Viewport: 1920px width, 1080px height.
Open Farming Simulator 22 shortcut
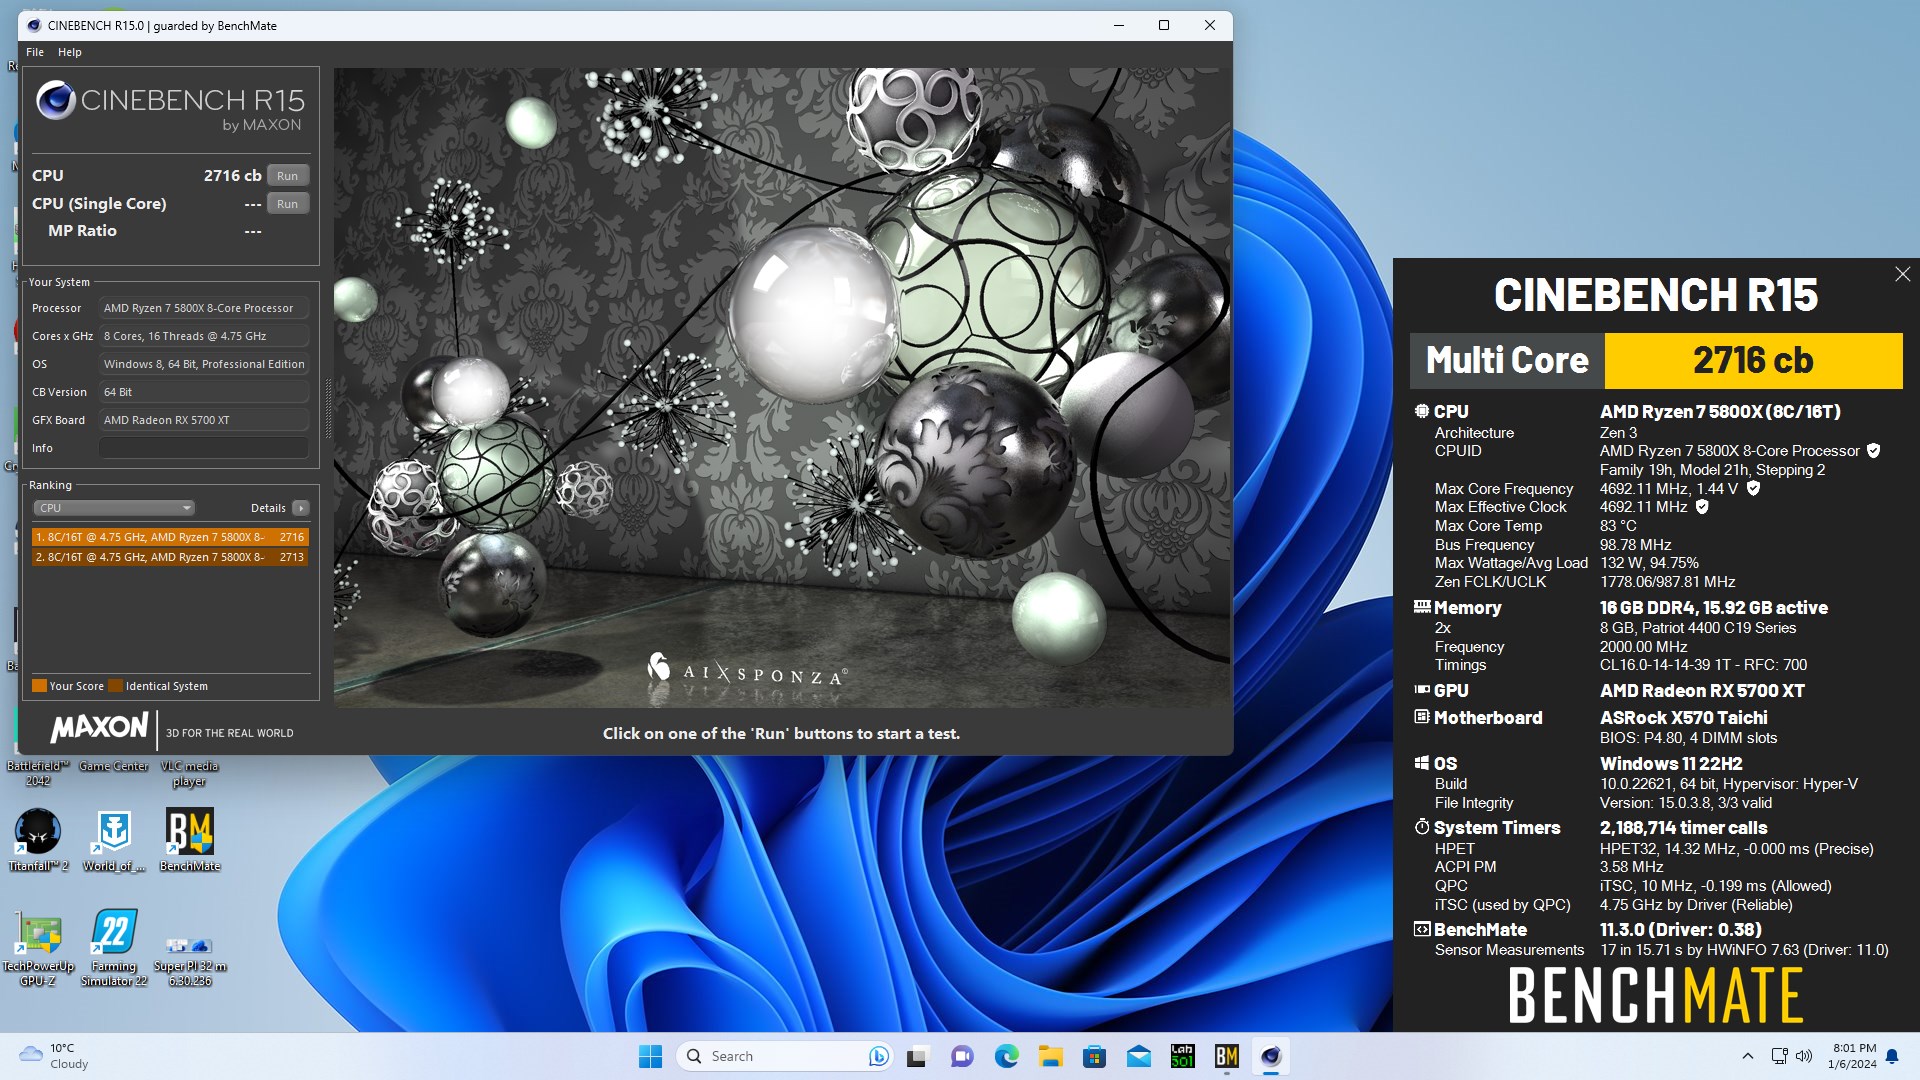114,947
